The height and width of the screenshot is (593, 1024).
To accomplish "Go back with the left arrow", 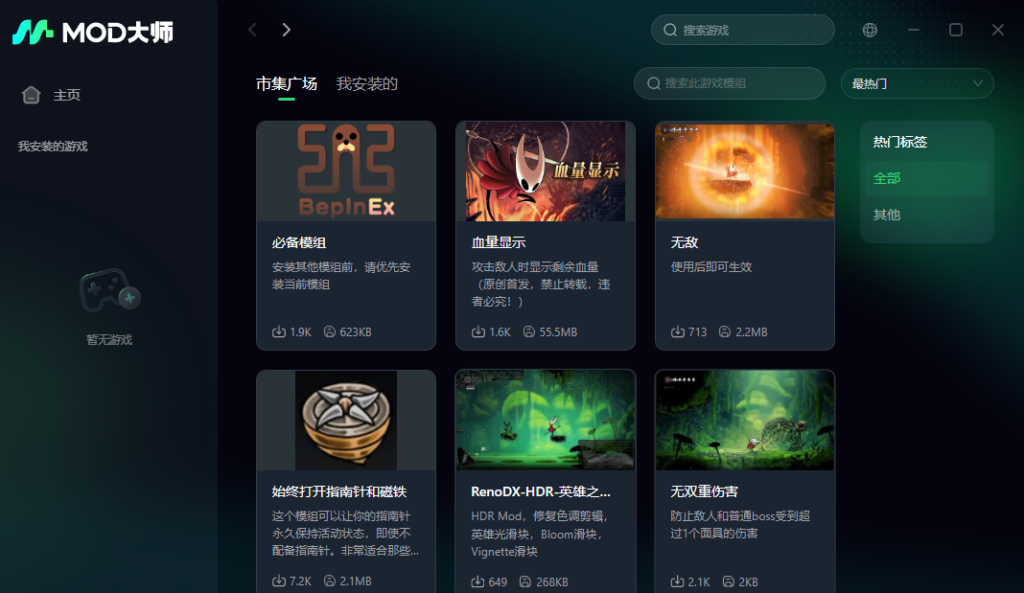I will click(x=252, y=30).
